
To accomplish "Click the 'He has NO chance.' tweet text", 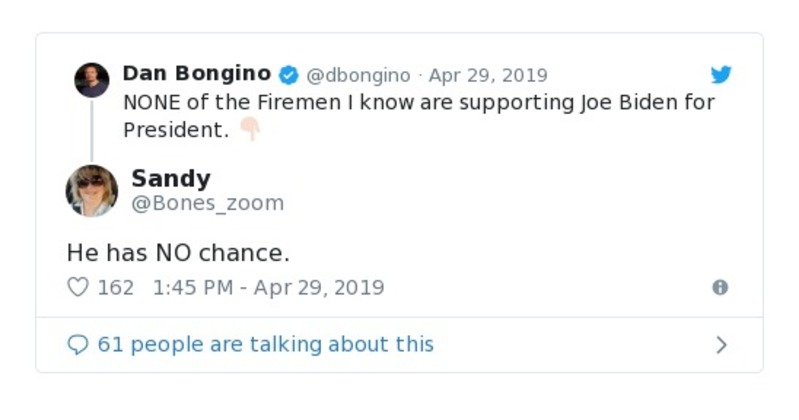I will point(178,253).
